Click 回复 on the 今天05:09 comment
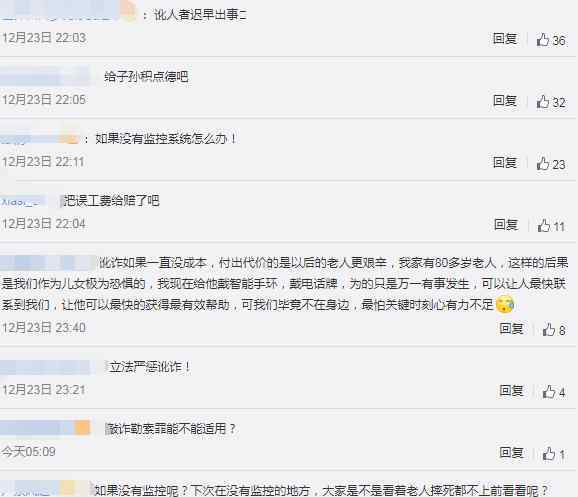This screenshot has height=497, width=578. (x=511, y=452)
